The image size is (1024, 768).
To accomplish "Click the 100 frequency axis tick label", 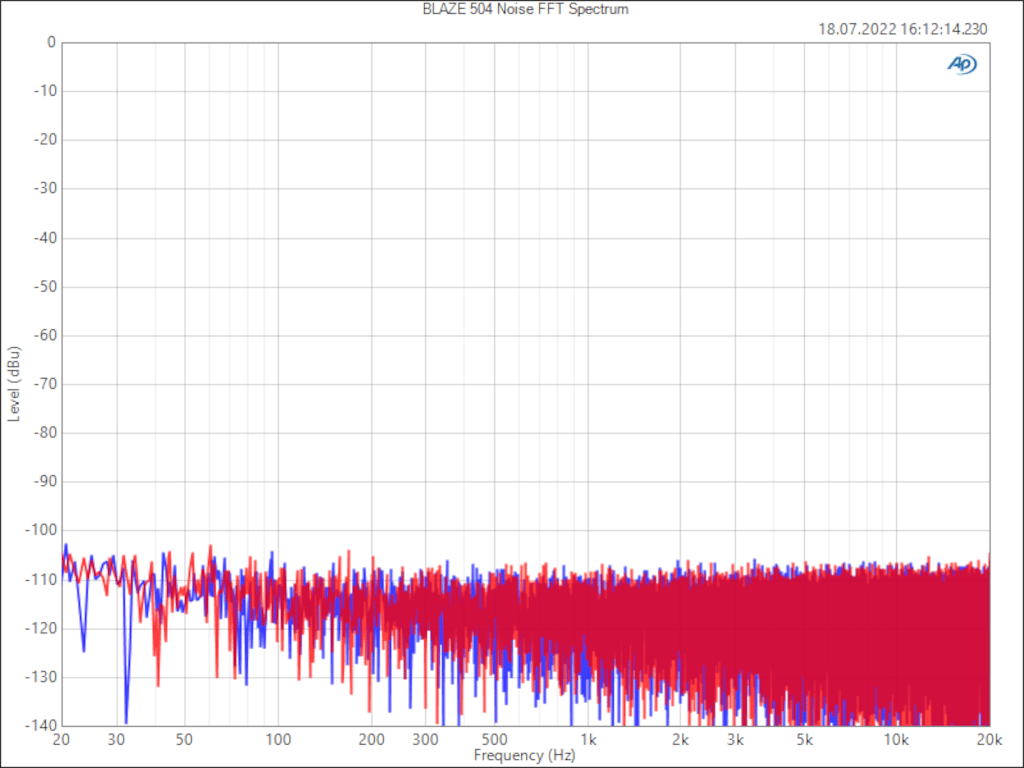I will tap(278, 740).
